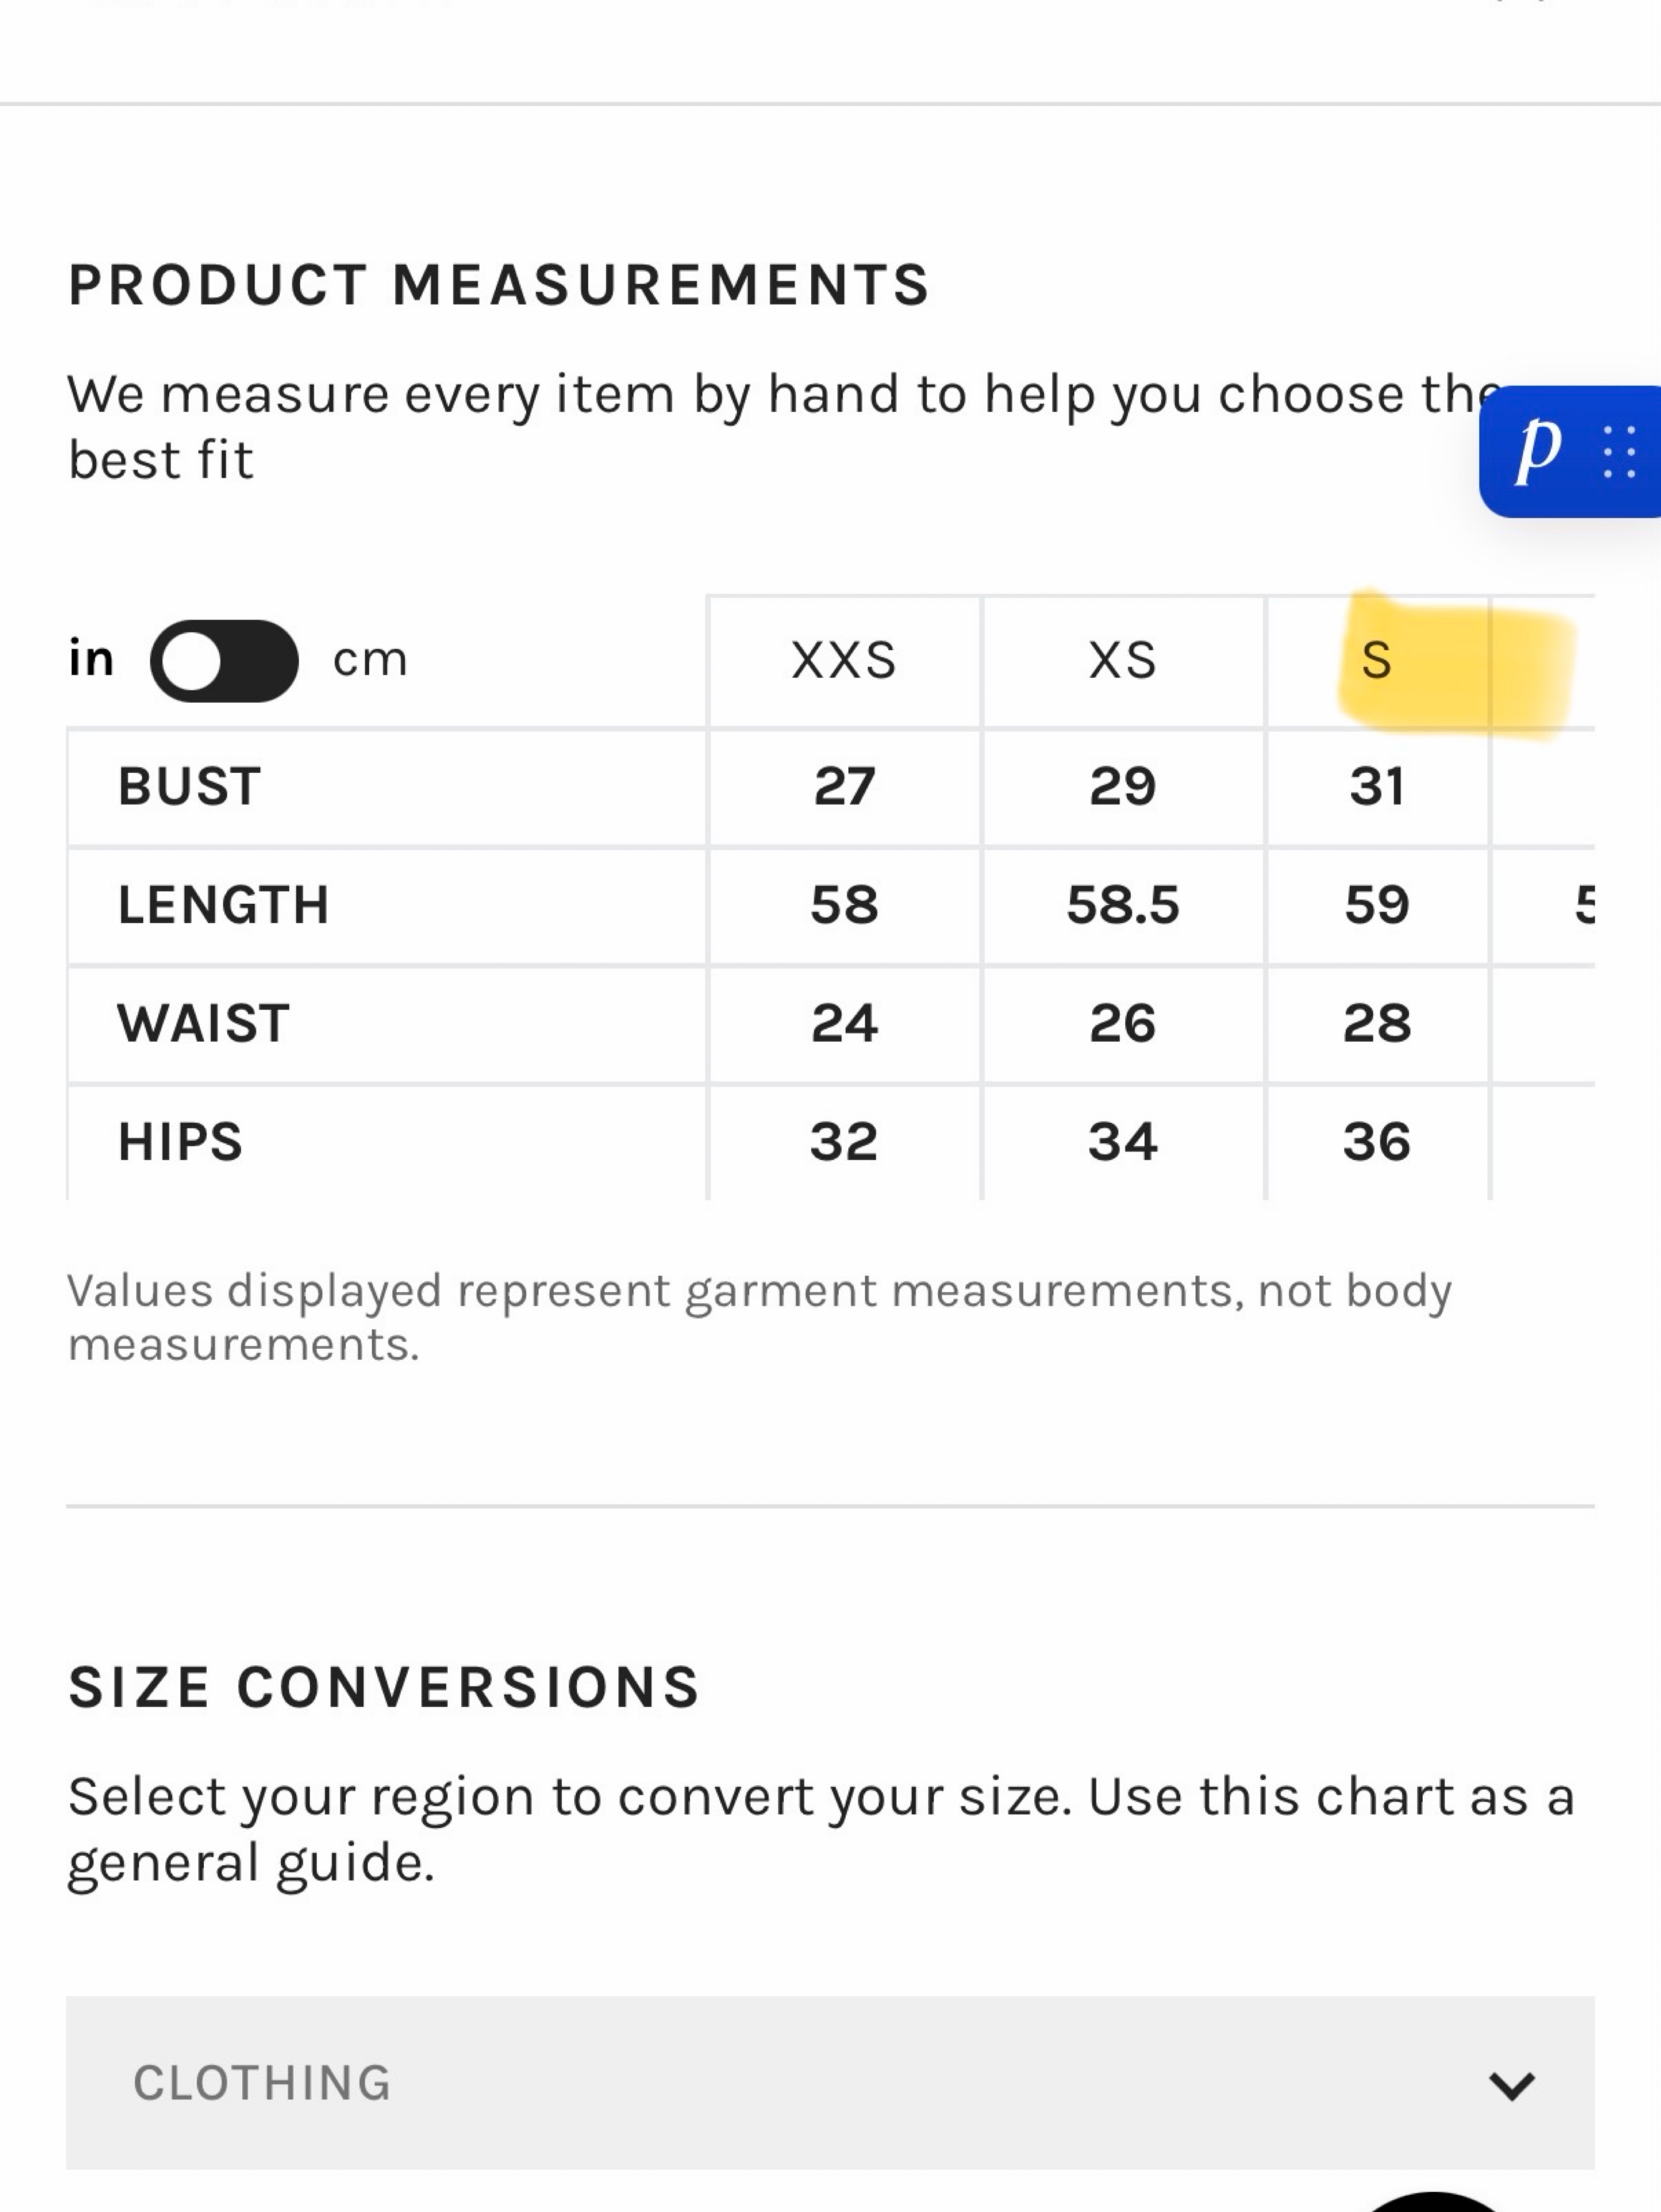Click the XXS waist value 24
The width and height of the screenshot is (1661, 2212).
(x=844, y=1024)
